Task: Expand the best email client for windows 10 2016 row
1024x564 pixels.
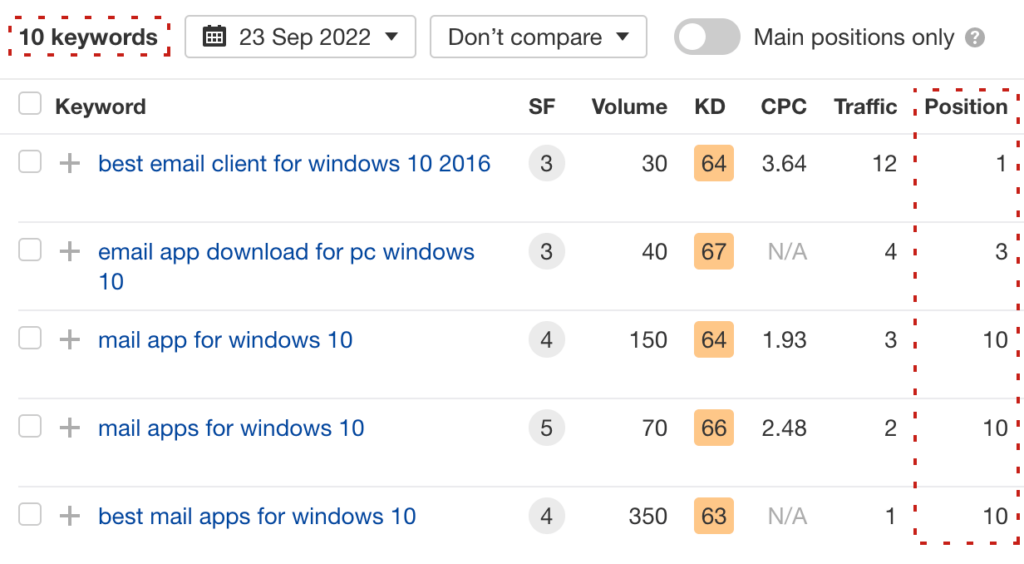Action: (x=69, y=164)
